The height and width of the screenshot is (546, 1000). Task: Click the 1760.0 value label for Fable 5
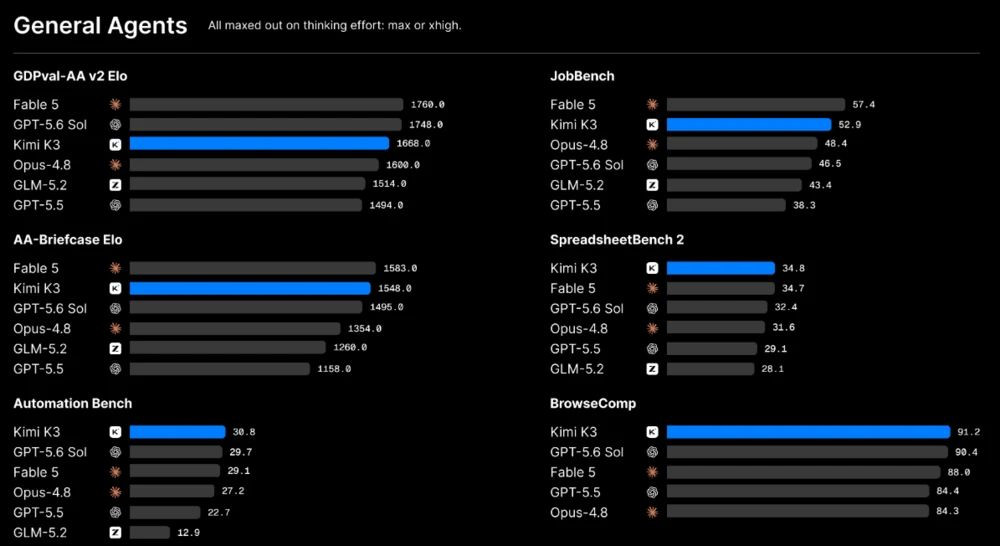point(427,105)
